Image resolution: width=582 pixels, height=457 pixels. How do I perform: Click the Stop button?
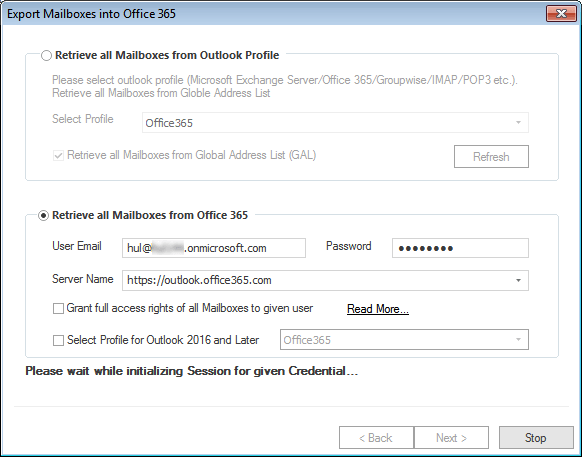pyautogui.click(x=536, y=438)
